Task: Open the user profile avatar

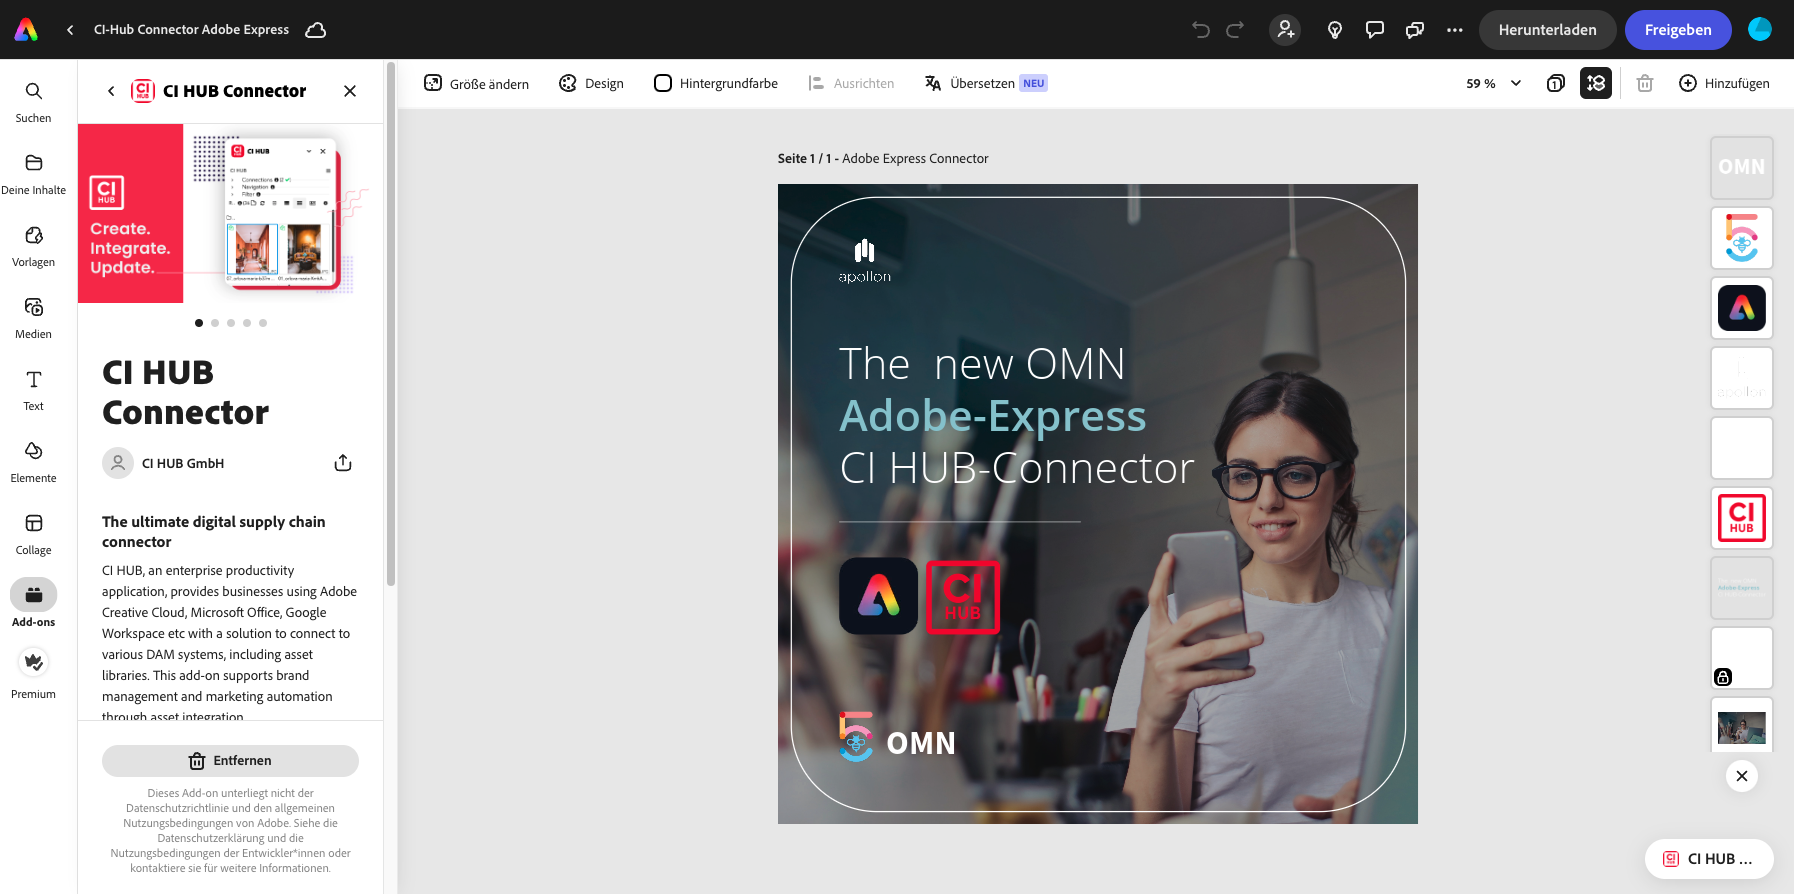Action: click(x=1760, y=30)
